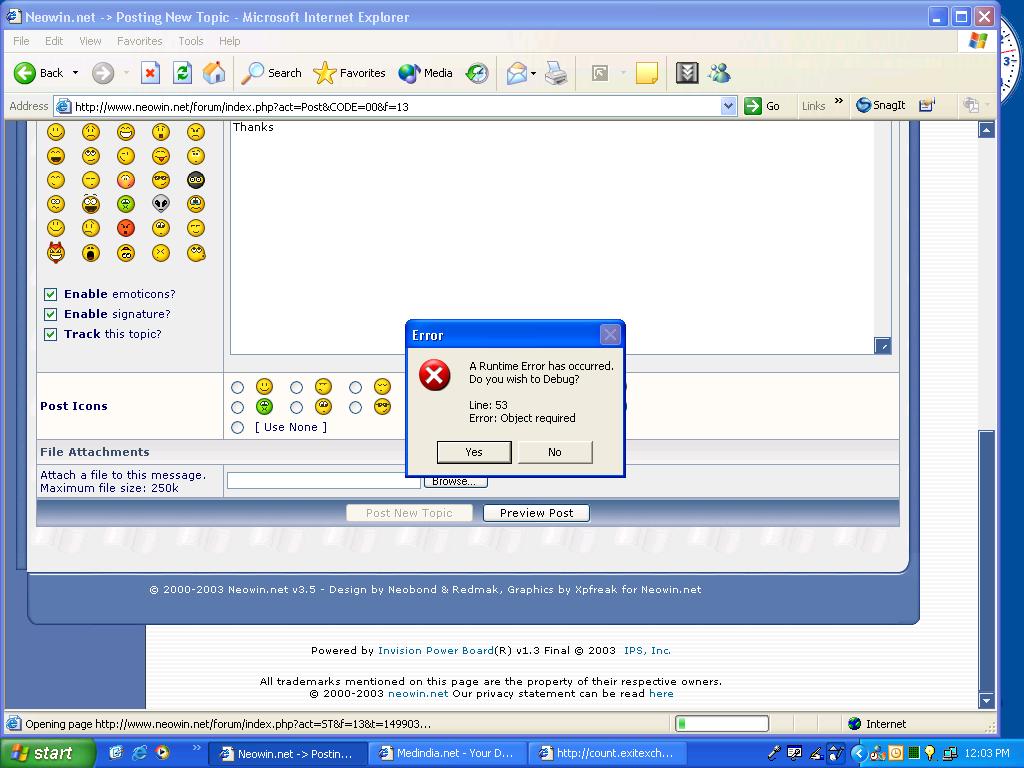1024x768 pixels.
Task: Open the privacy statement here link
Action: click(x=661, y=694)
